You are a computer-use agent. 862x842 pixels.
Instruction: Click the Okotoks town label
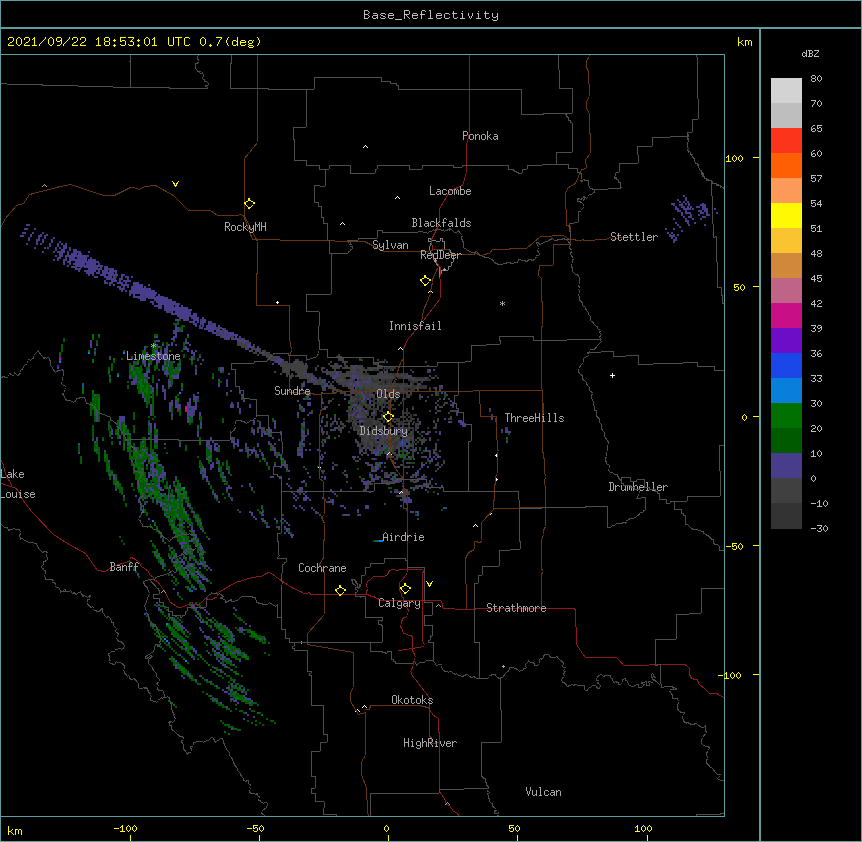412,700
